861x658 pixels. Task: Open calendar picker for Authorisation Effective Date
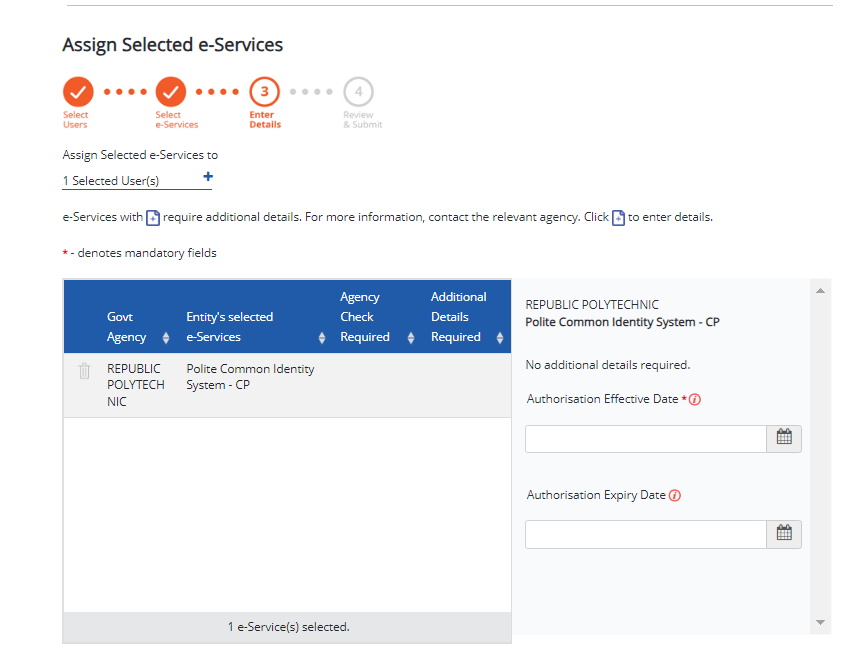tap(784, 438)
